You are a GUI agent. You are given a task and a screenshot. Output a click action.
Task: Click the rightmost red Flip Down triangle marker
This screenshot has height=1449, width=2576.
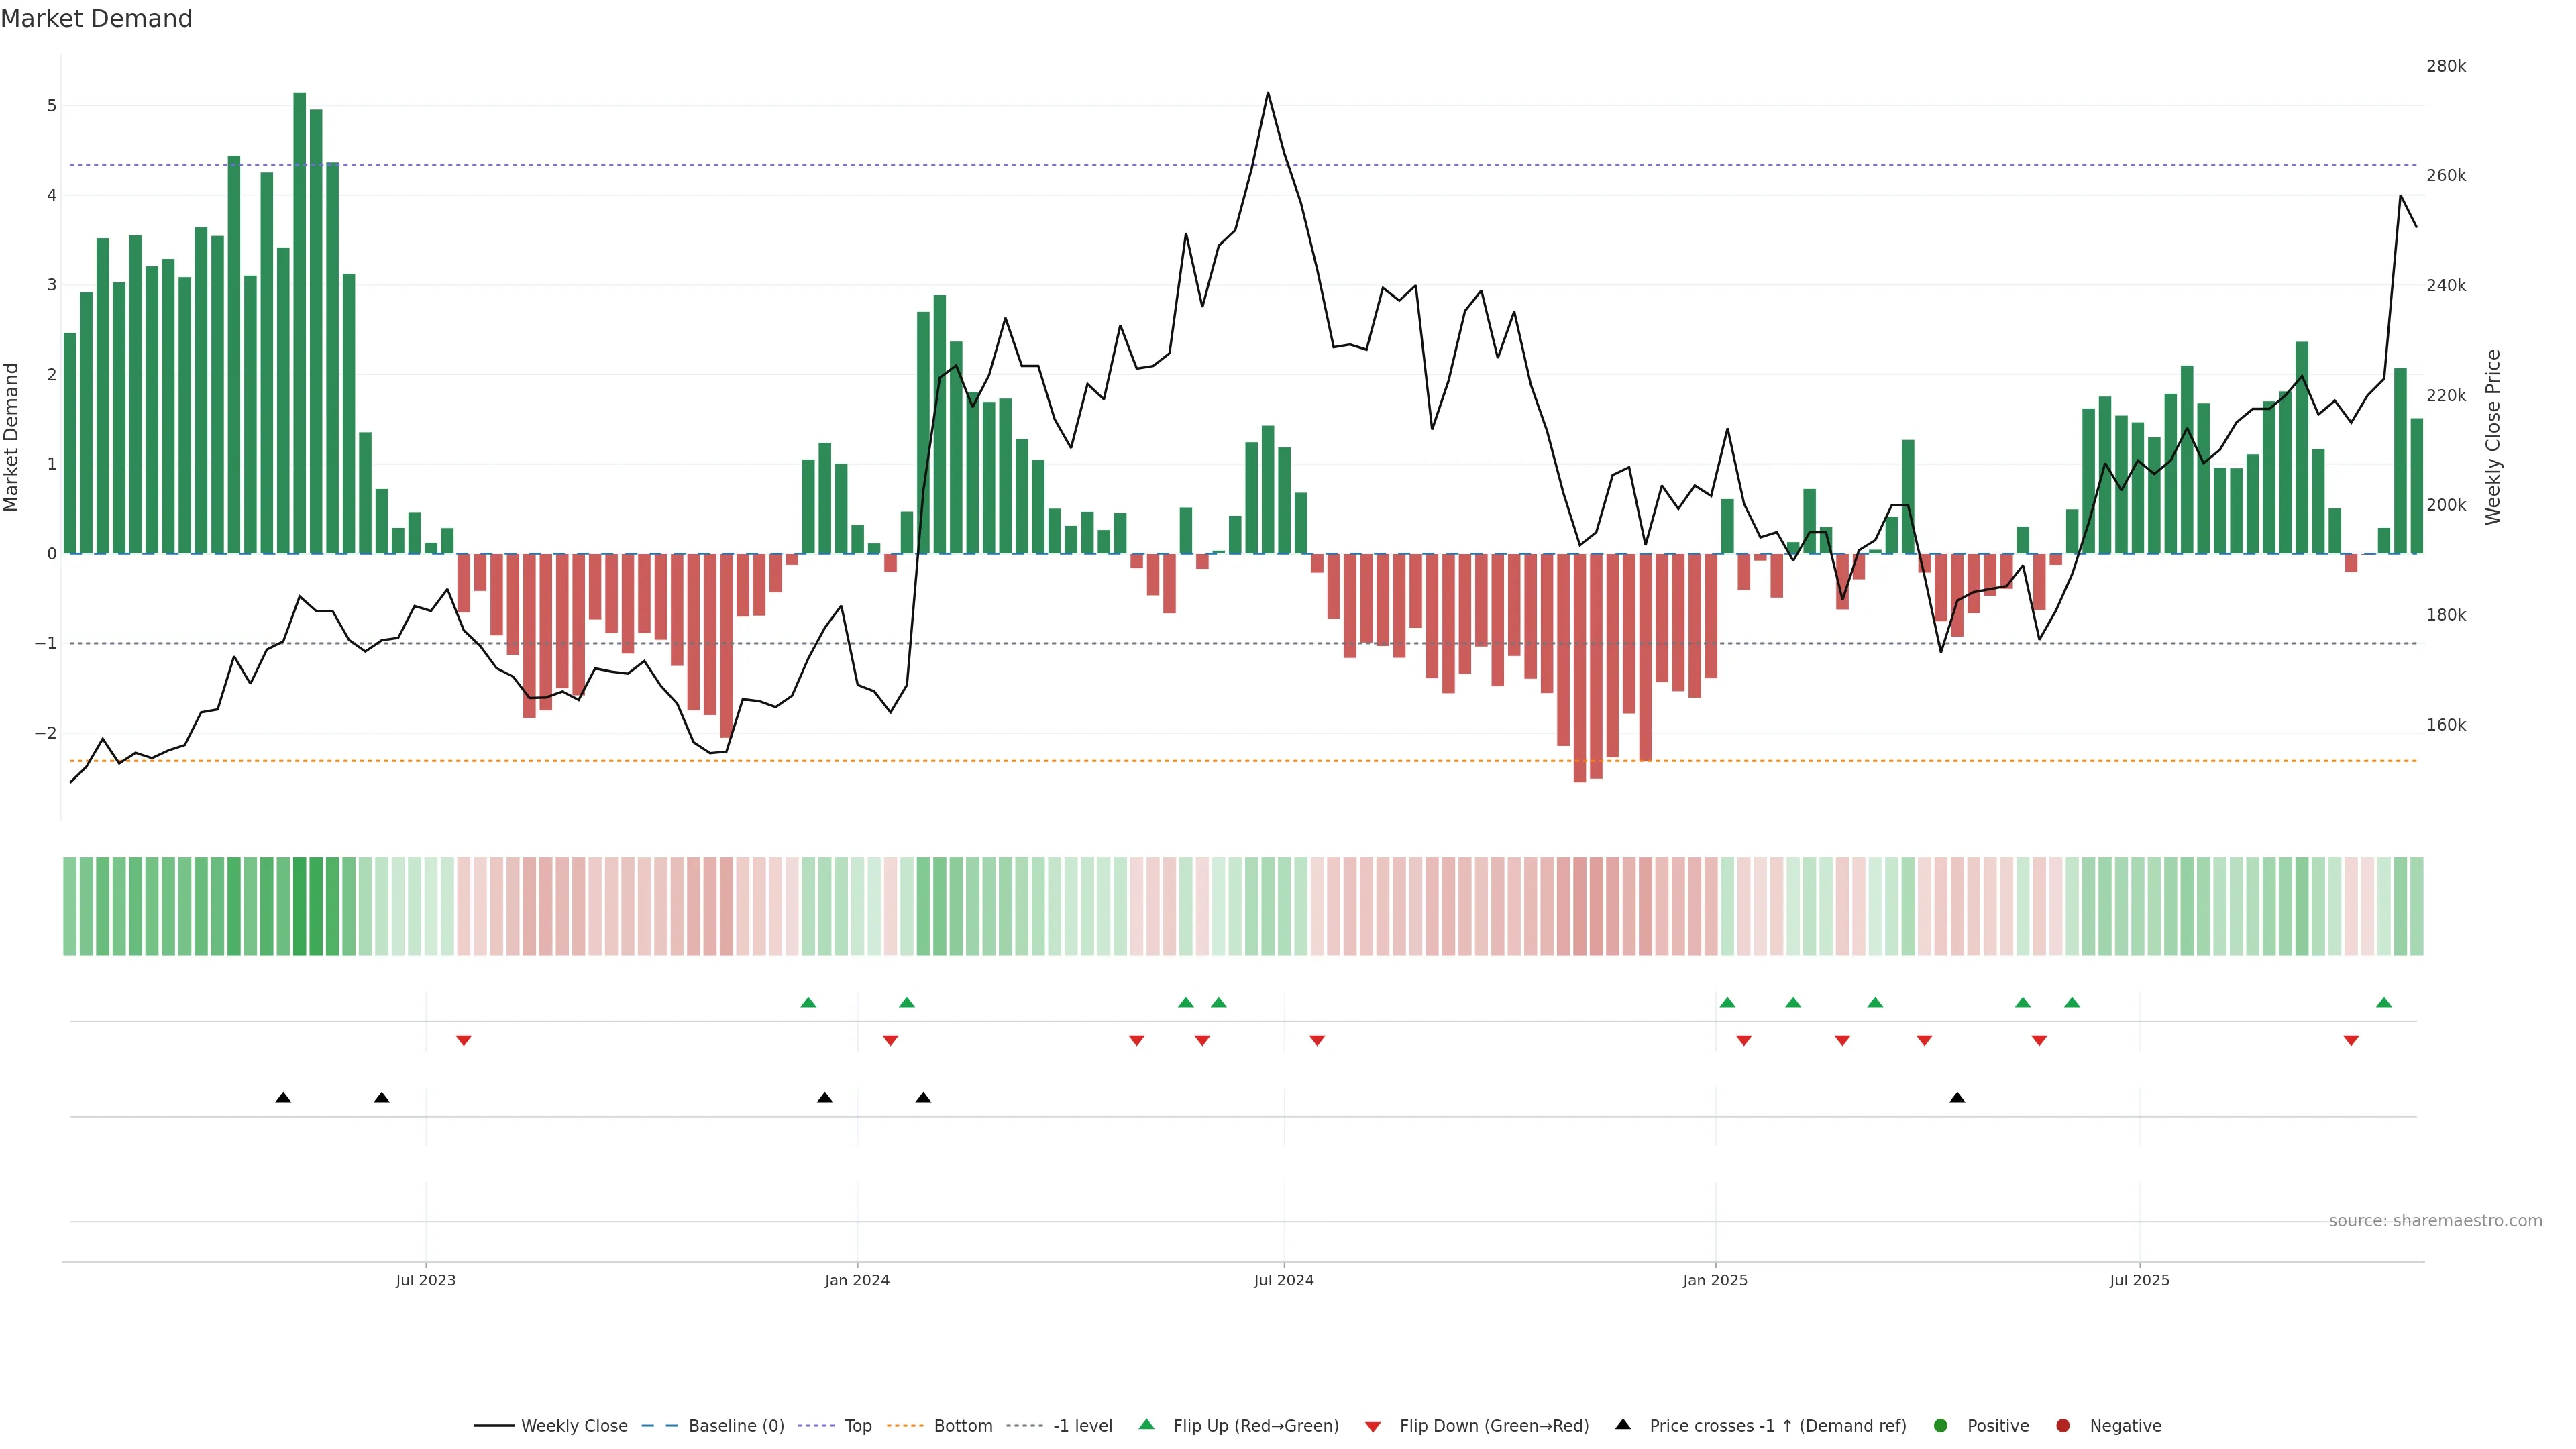click(x=2351, y=1041)
